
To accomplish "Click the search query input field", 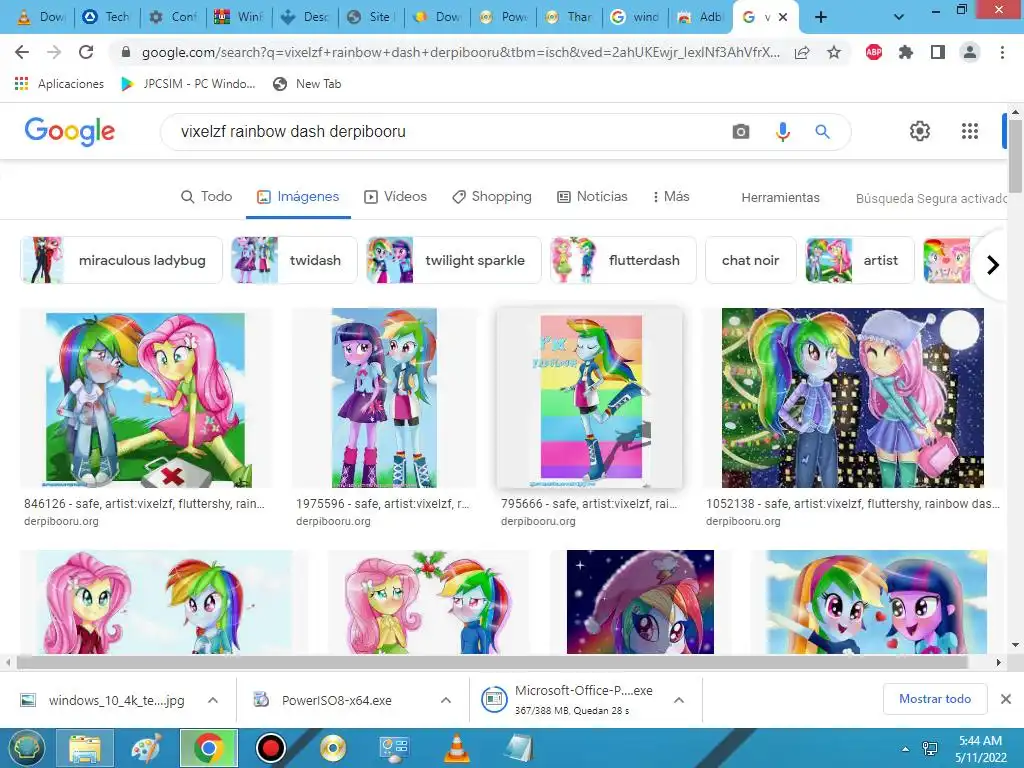I will 444,132.
